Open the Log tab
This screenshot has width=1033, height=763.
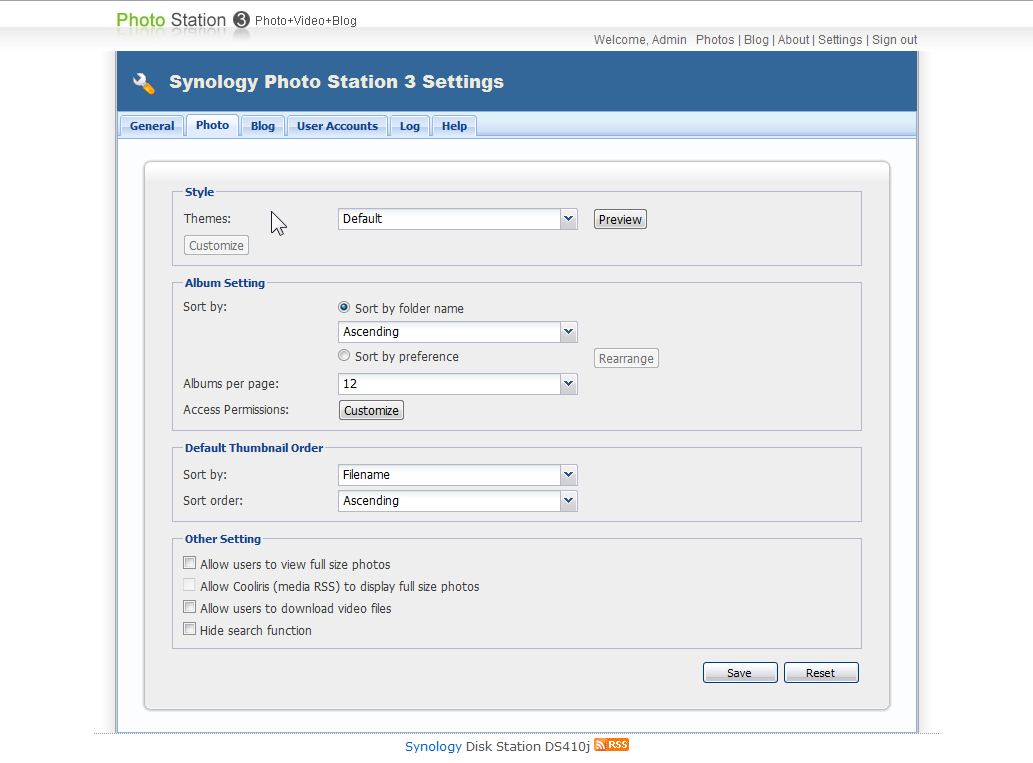click(x=410, y=126)
